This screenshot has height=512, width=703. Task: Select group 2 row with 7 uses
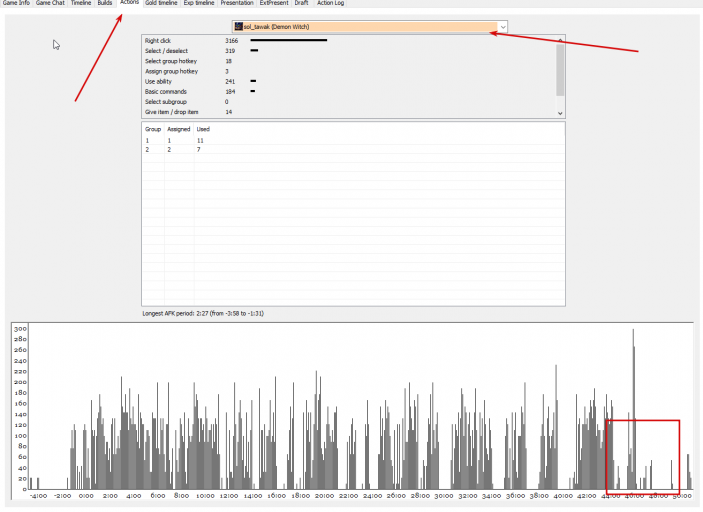pos(353,150)
